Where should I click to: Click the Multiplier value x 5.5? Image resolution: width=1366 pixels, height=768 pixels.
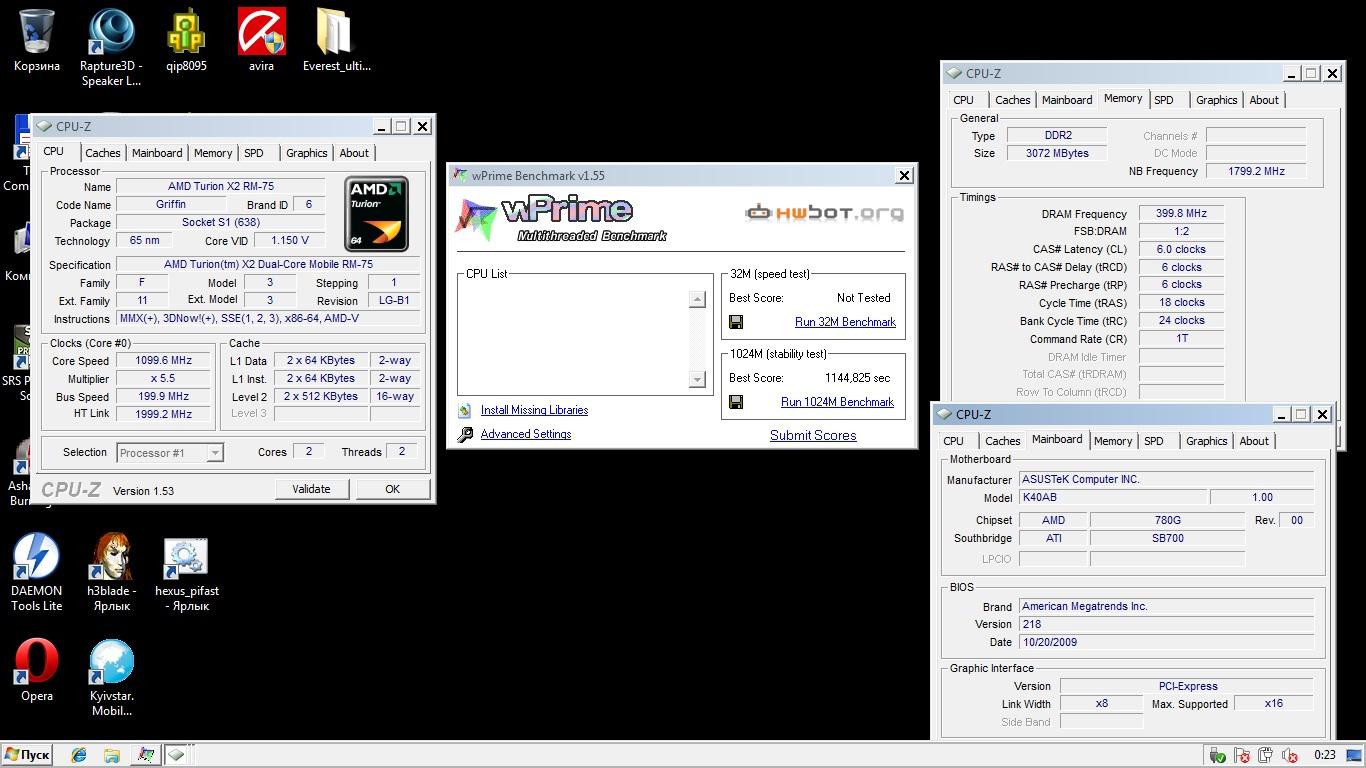164,379
